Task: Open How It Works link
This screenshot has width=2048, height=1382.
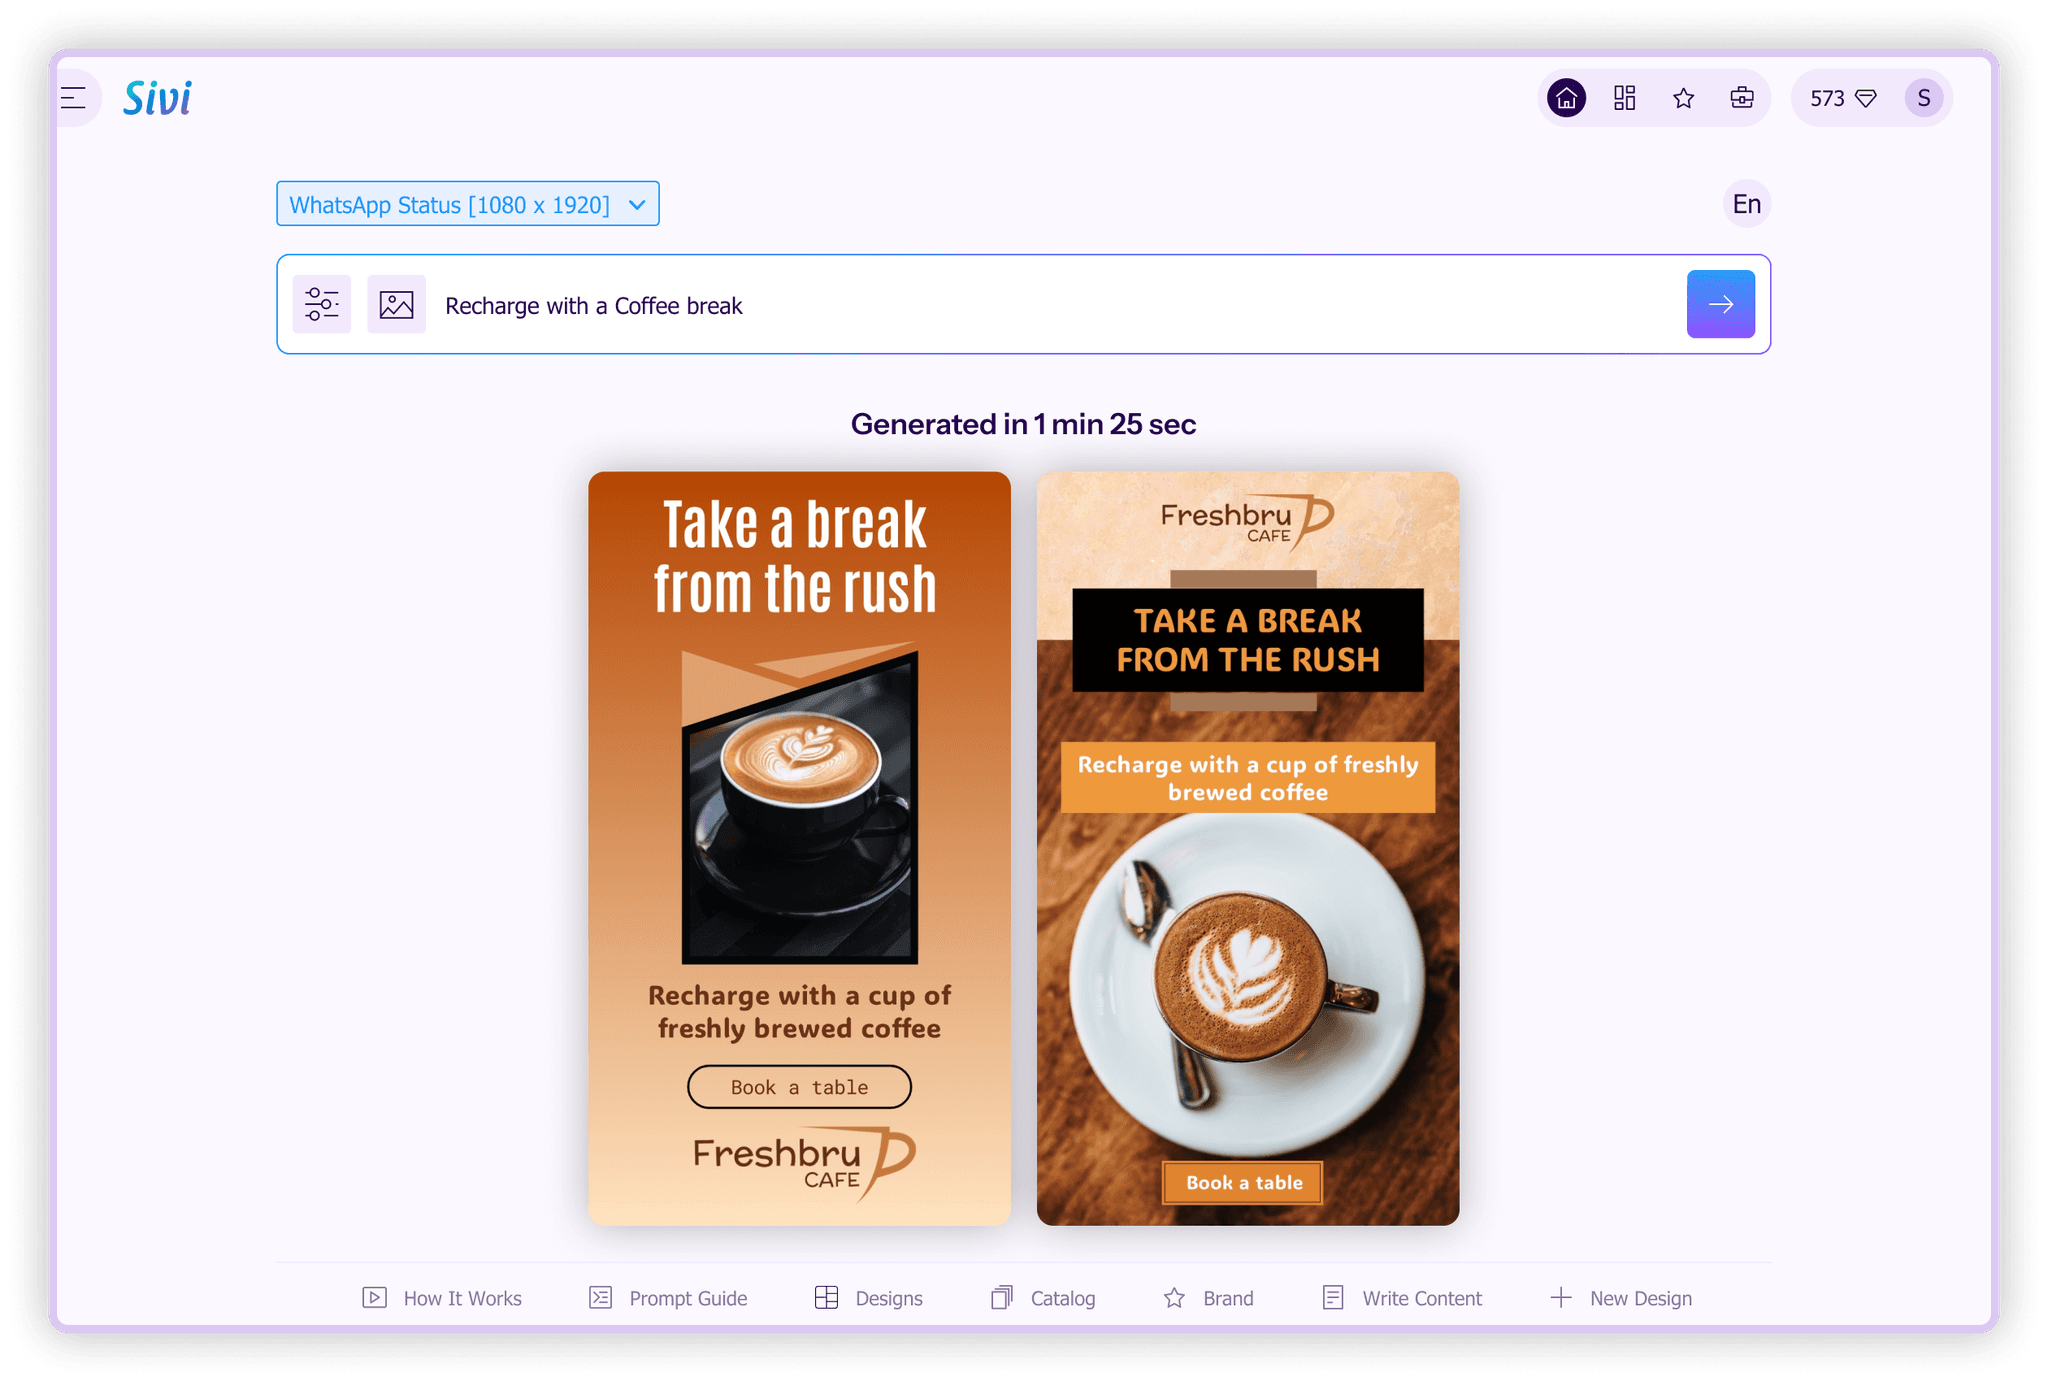Action: click(x=441, y=1297)
